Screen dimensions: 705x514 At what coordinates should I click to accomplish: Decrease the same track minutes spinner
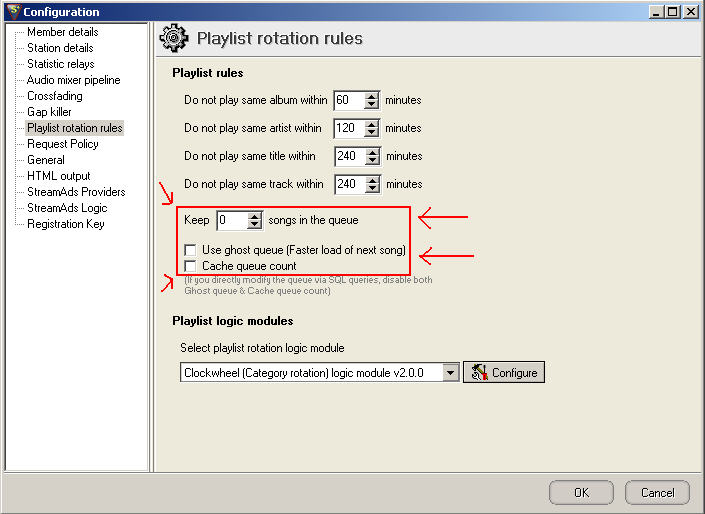click(x=372, y=189)
